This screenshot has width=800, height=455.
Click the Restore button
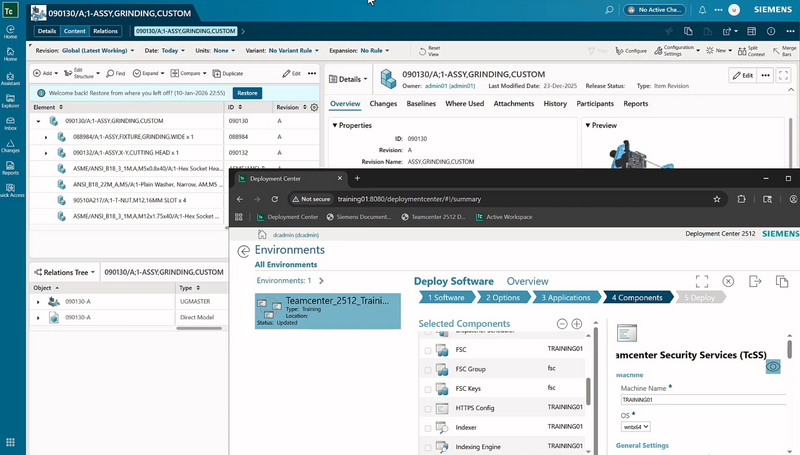point(247,93)
